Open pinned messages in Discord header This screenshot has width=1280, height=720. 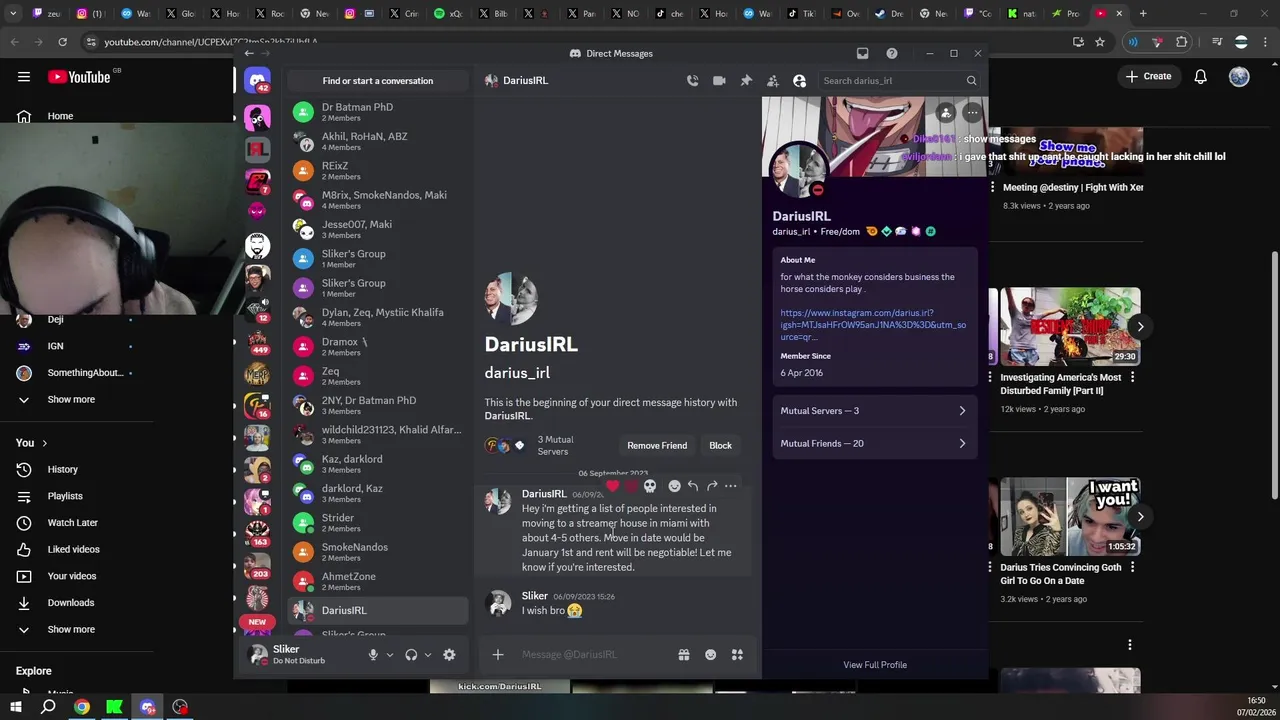(746, 81)
